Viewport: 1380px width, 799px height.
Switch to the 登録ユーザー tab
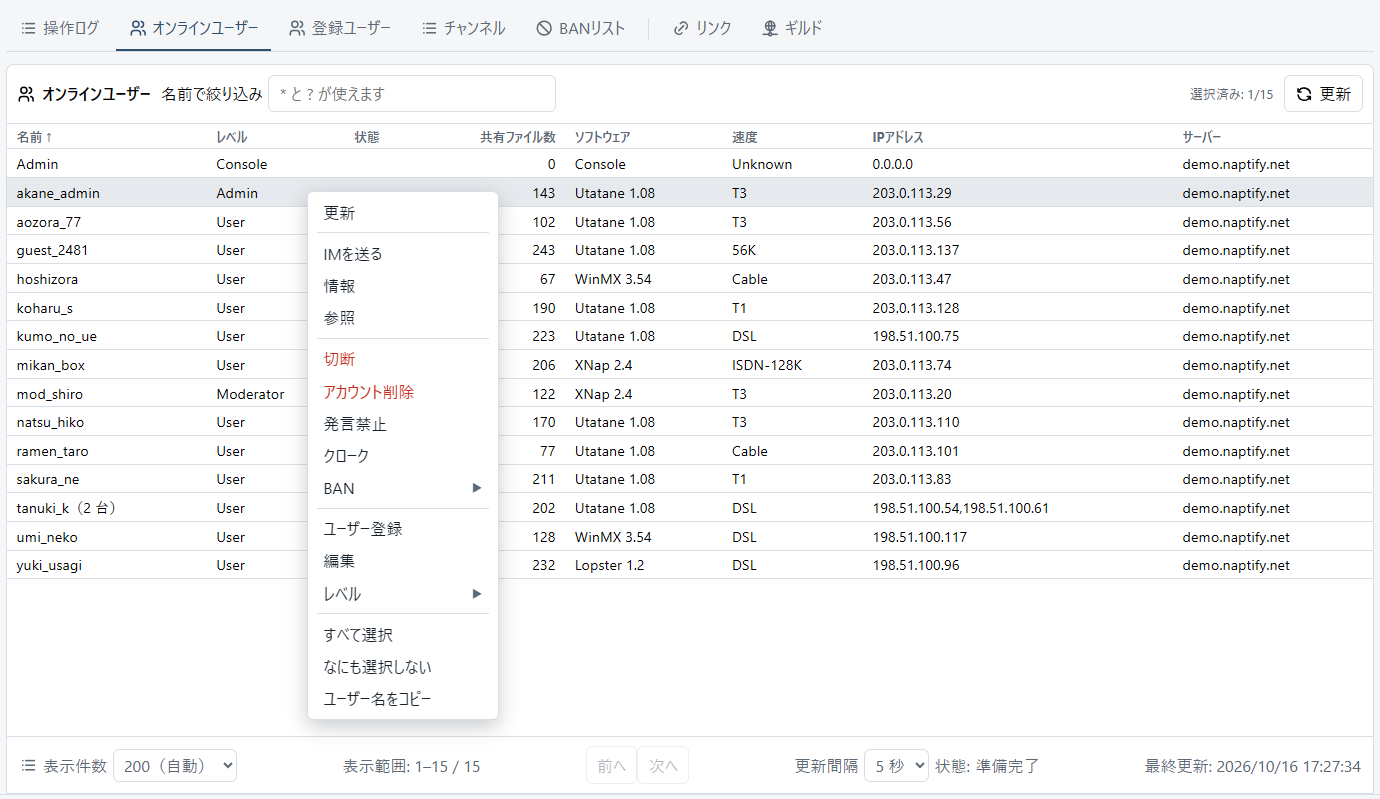[340, 28]
